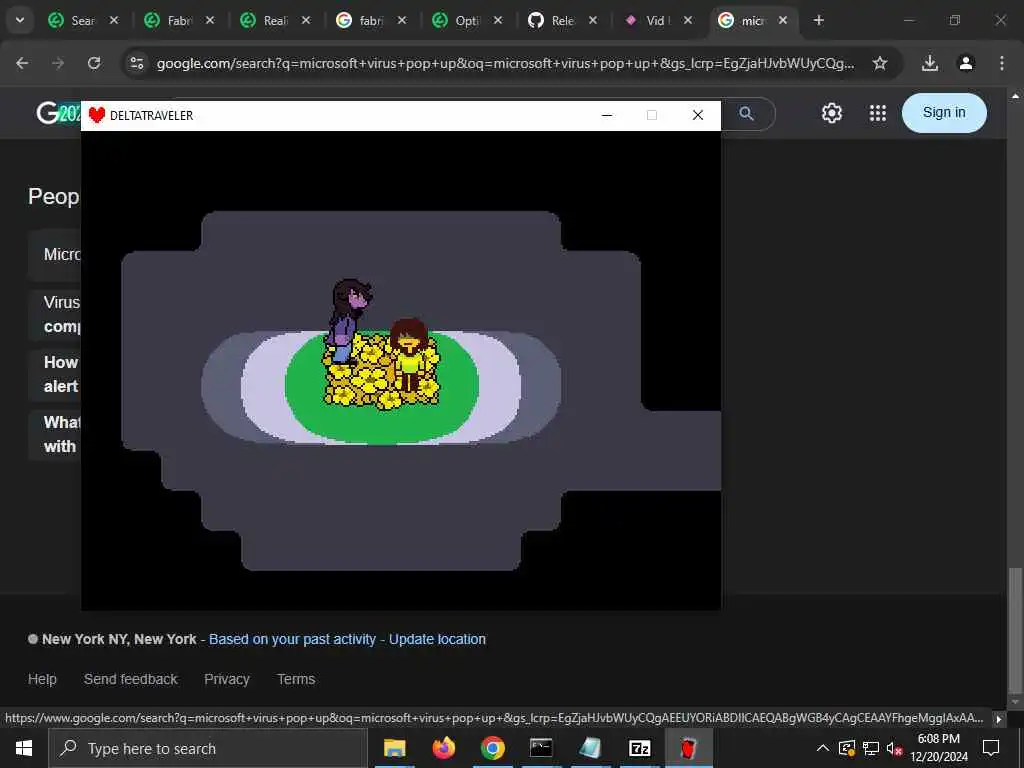Open a new browser tab
The image size is (1024, 768).
(819, 20)
